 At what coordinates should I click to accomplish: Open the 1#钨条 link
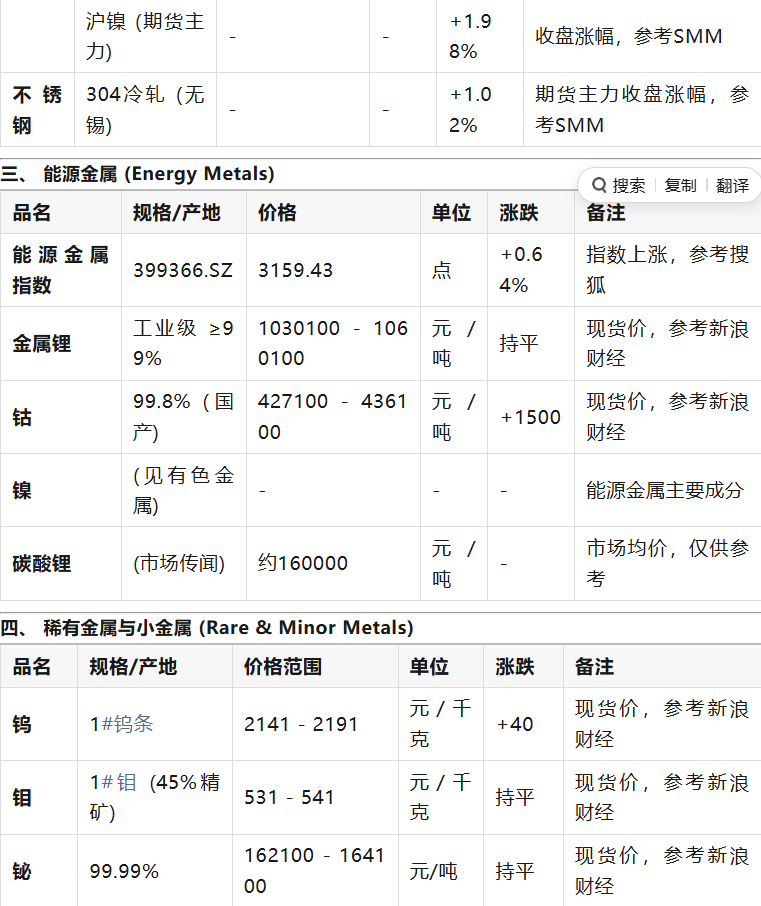pos(121,724)
